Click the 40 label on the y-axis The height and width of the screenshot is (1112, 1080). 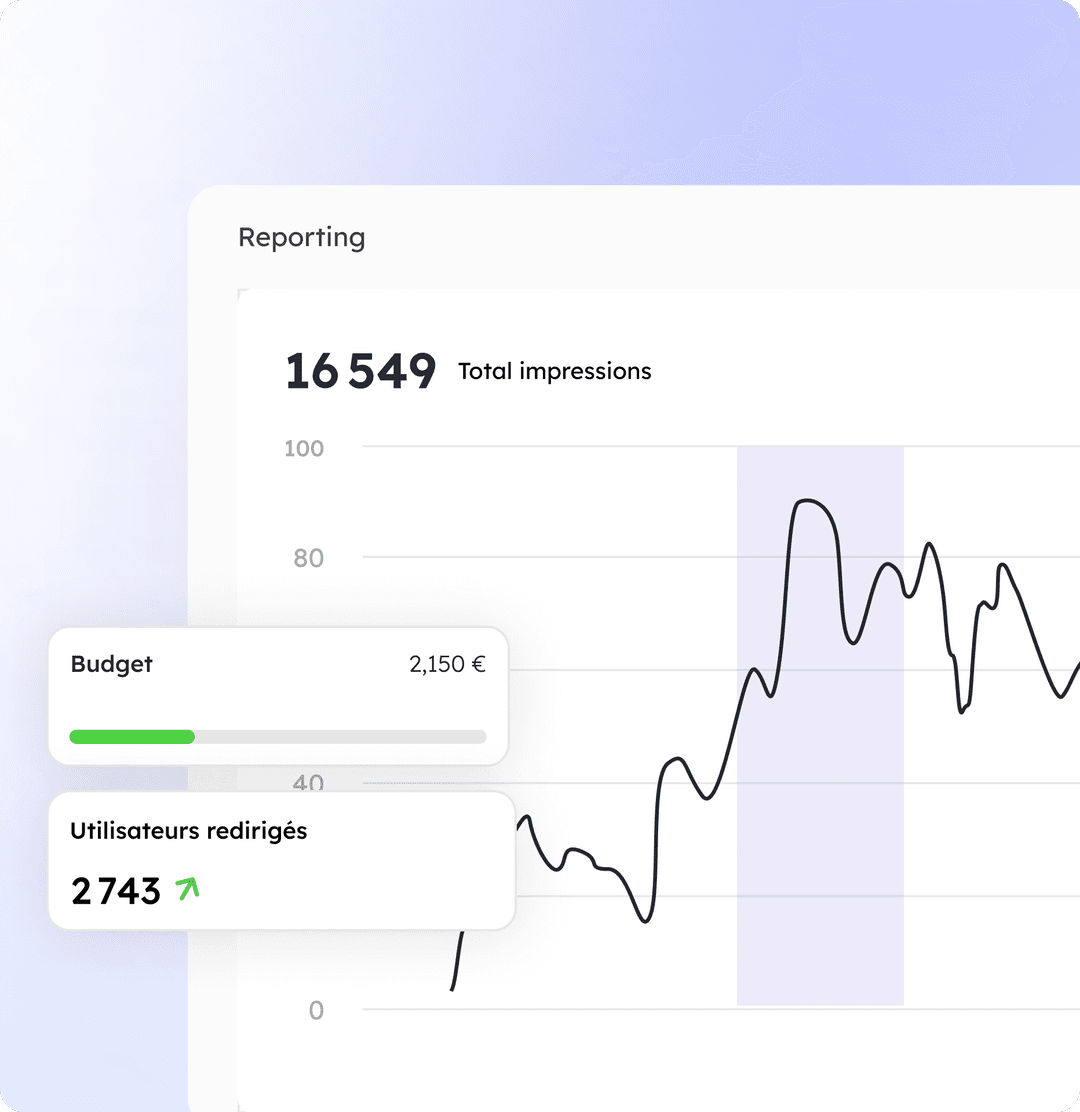[308, 782]
